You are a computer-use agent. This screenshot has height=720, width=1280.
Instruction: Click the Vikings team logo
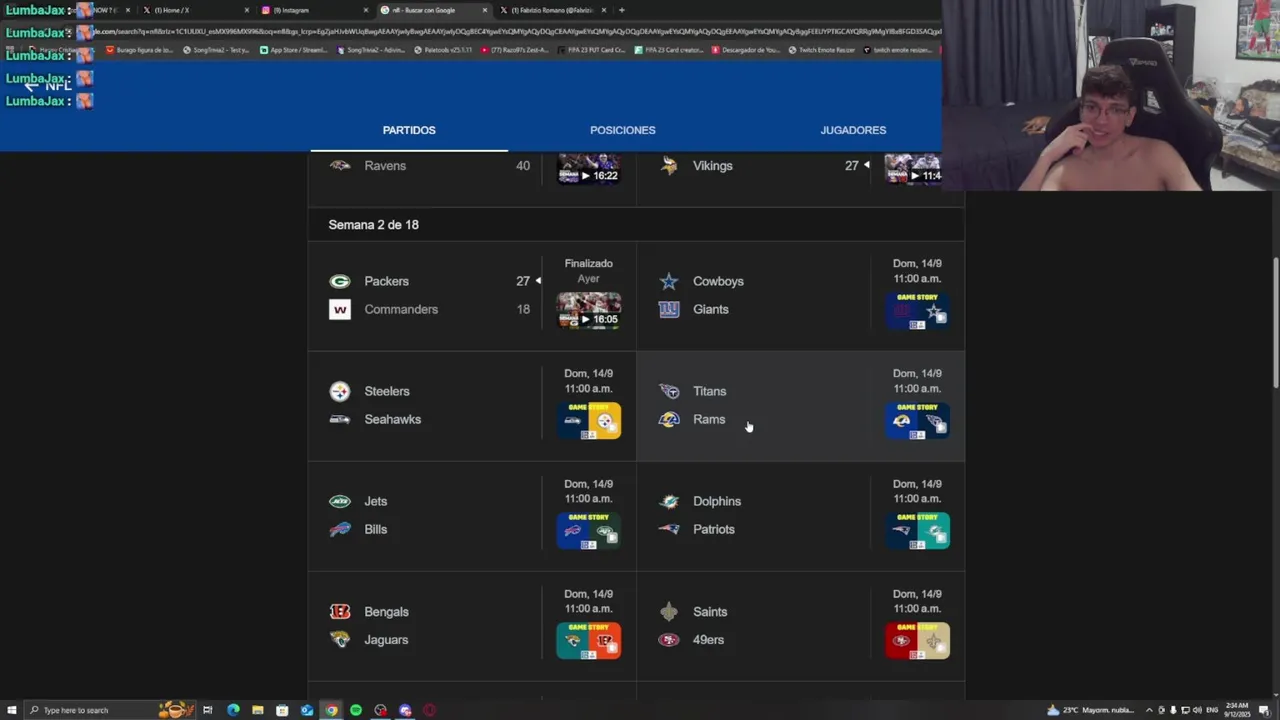click(669, 166)
